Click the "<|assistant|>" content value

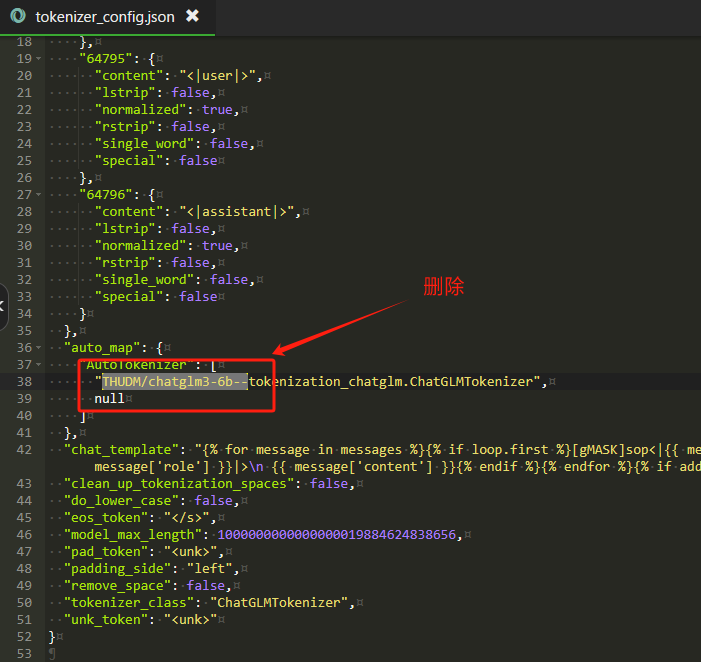pyautogui.click(x=236, y=211)
